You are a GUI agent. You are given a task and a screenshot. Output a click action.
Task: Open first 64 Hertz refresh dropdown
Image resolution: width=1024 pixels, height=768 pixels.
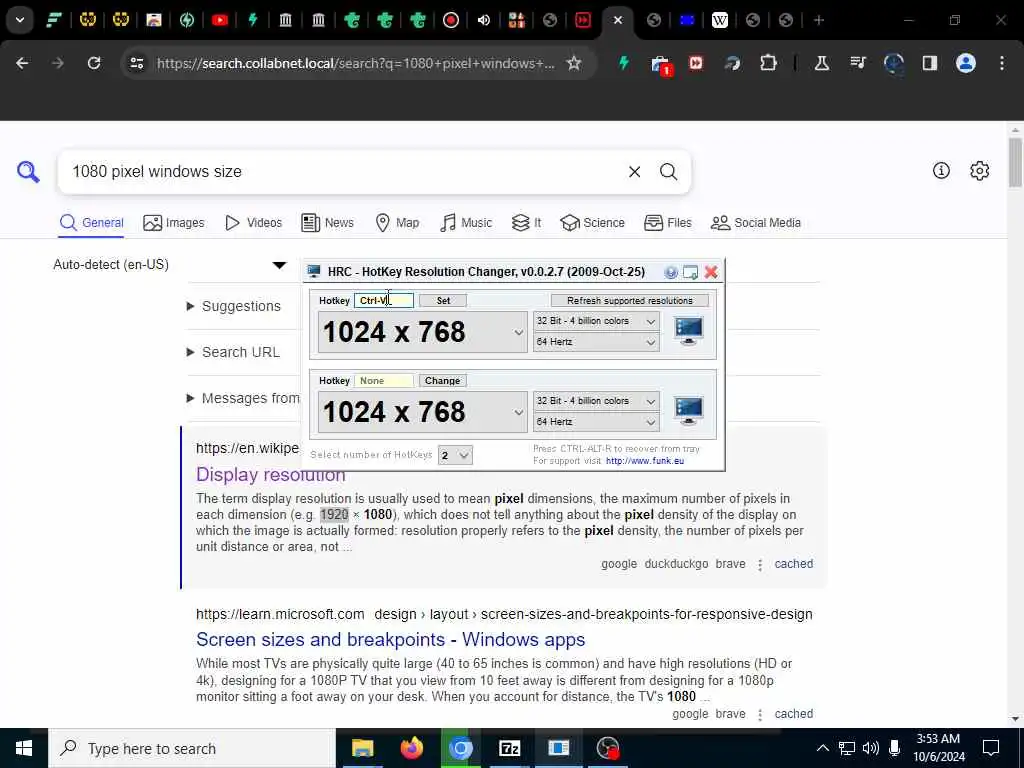(596, 342)
